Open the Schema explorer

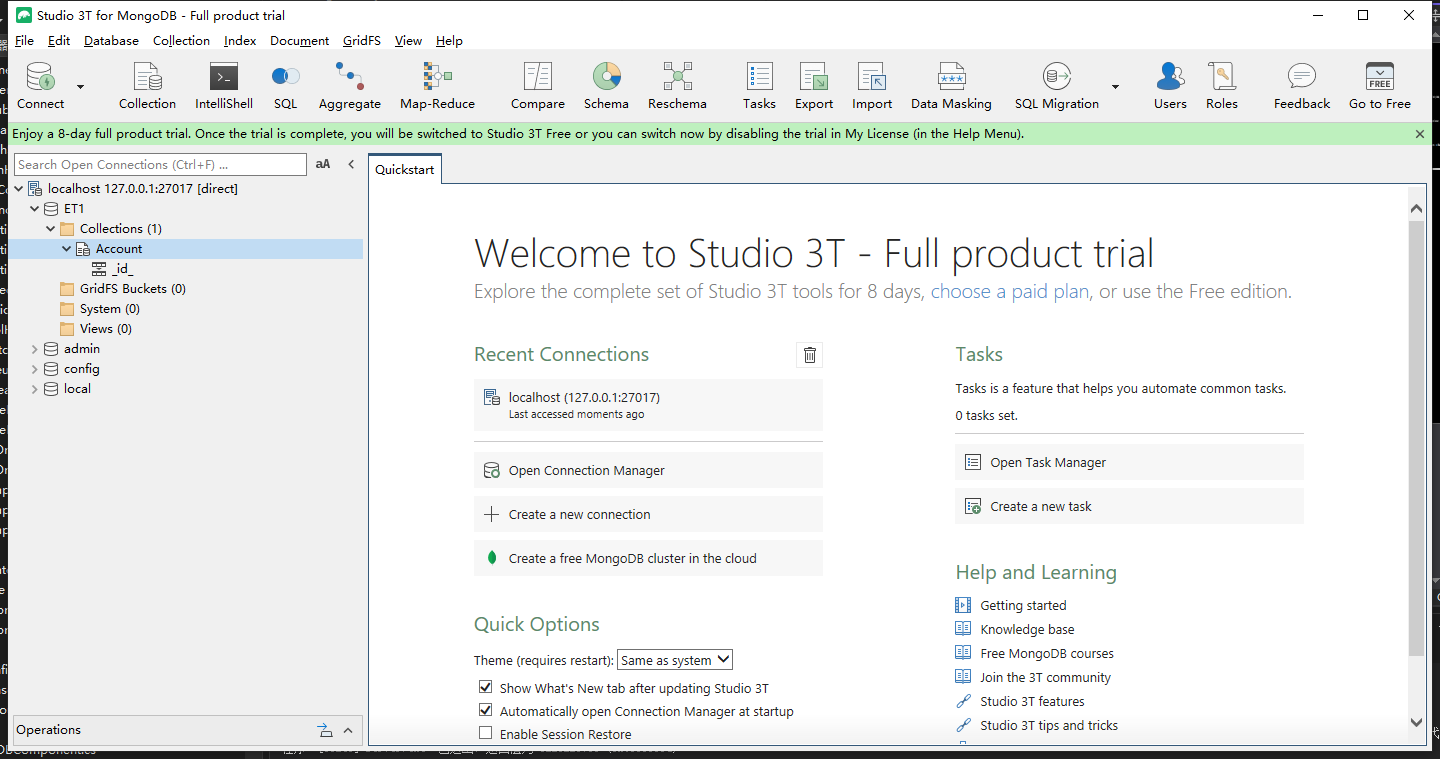[606, 86]
